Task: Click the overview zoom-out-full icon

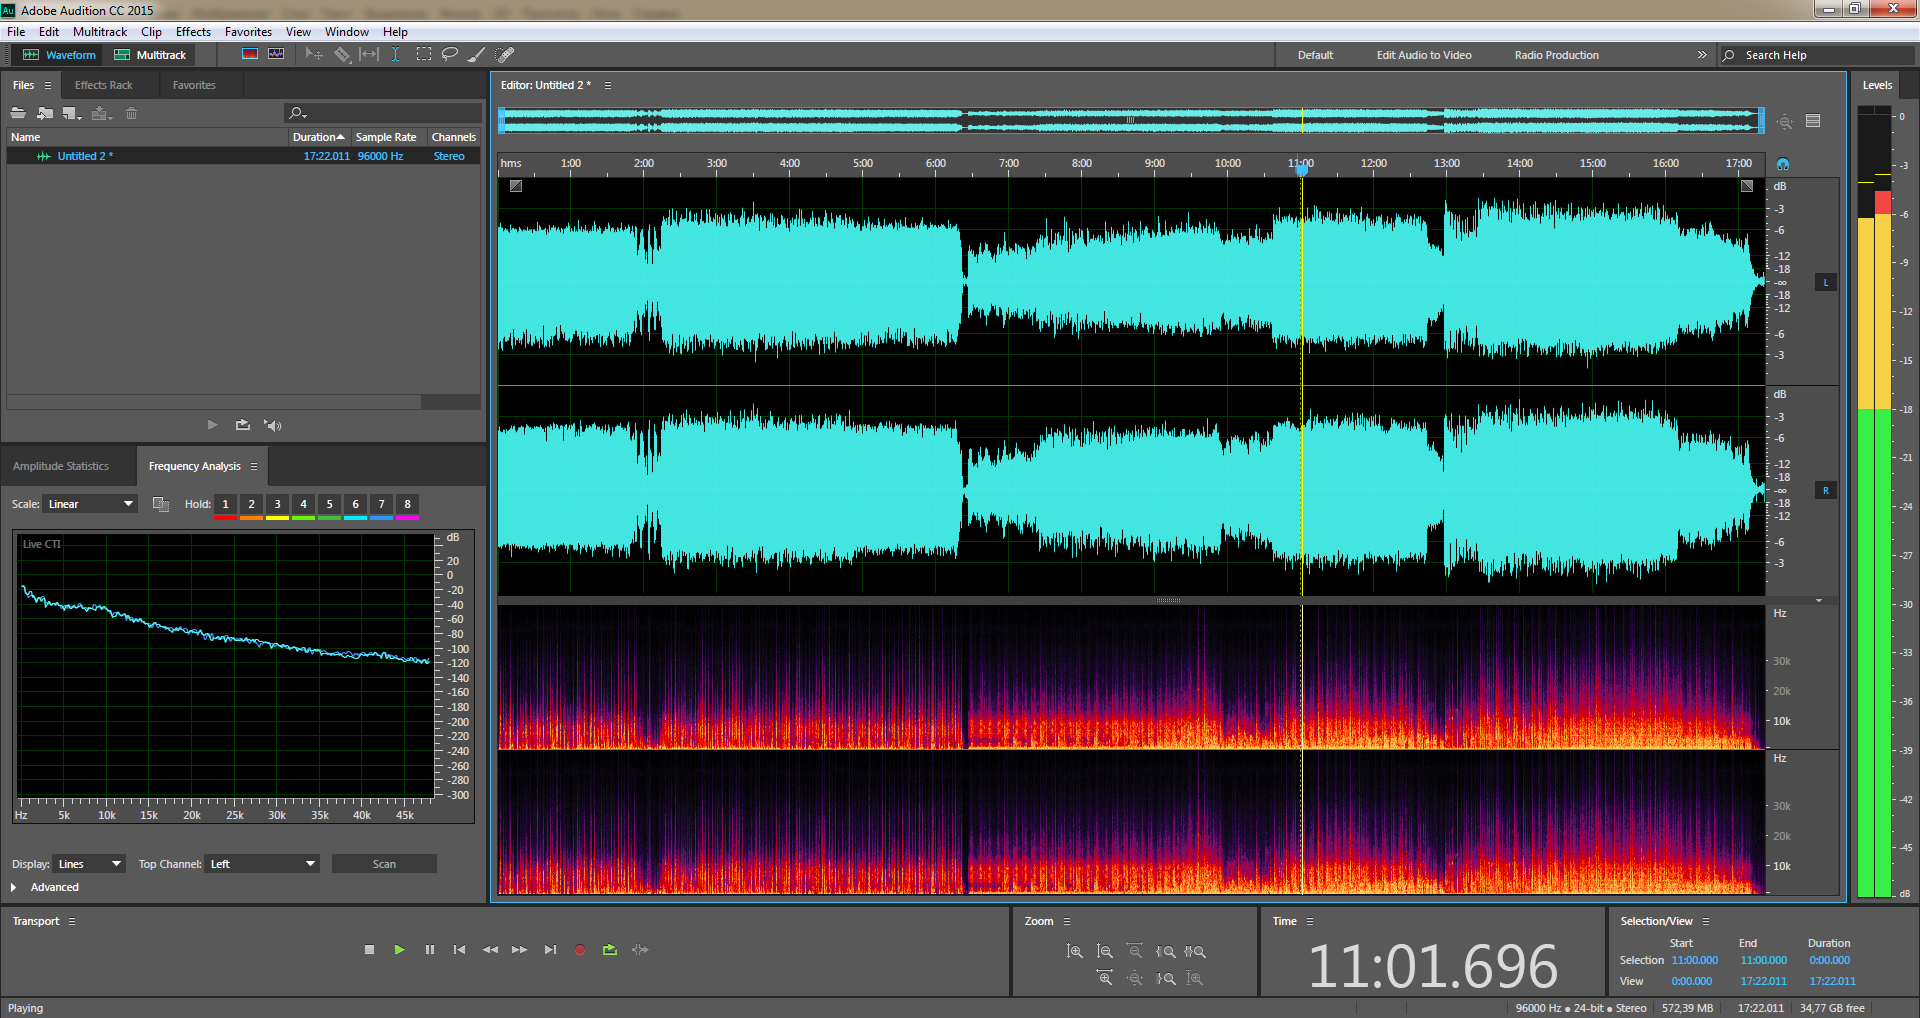Action: 1785,121
